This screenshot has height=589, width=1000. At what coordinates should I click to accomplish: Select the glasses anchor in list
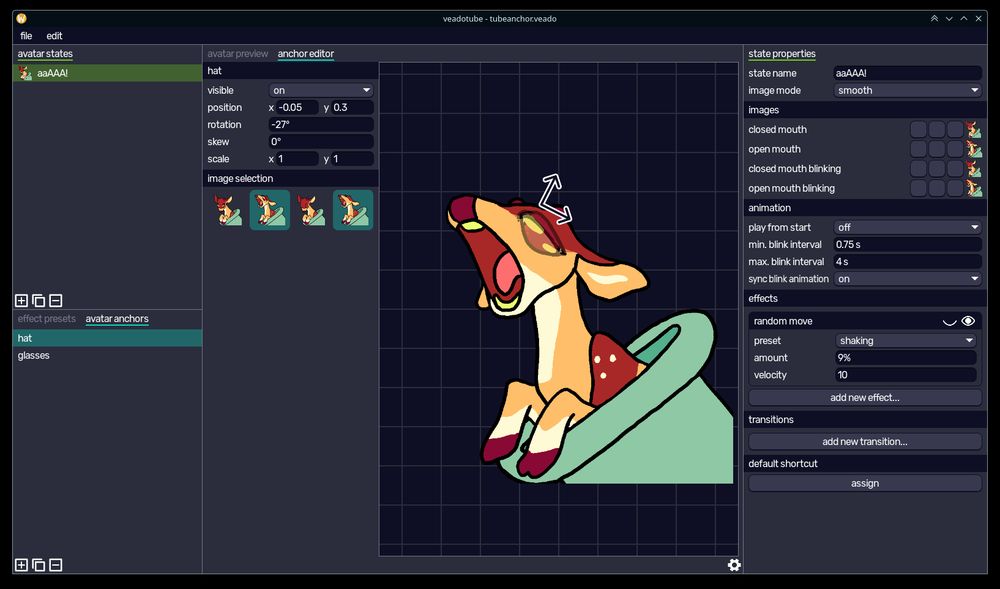[x=34, y=356]
